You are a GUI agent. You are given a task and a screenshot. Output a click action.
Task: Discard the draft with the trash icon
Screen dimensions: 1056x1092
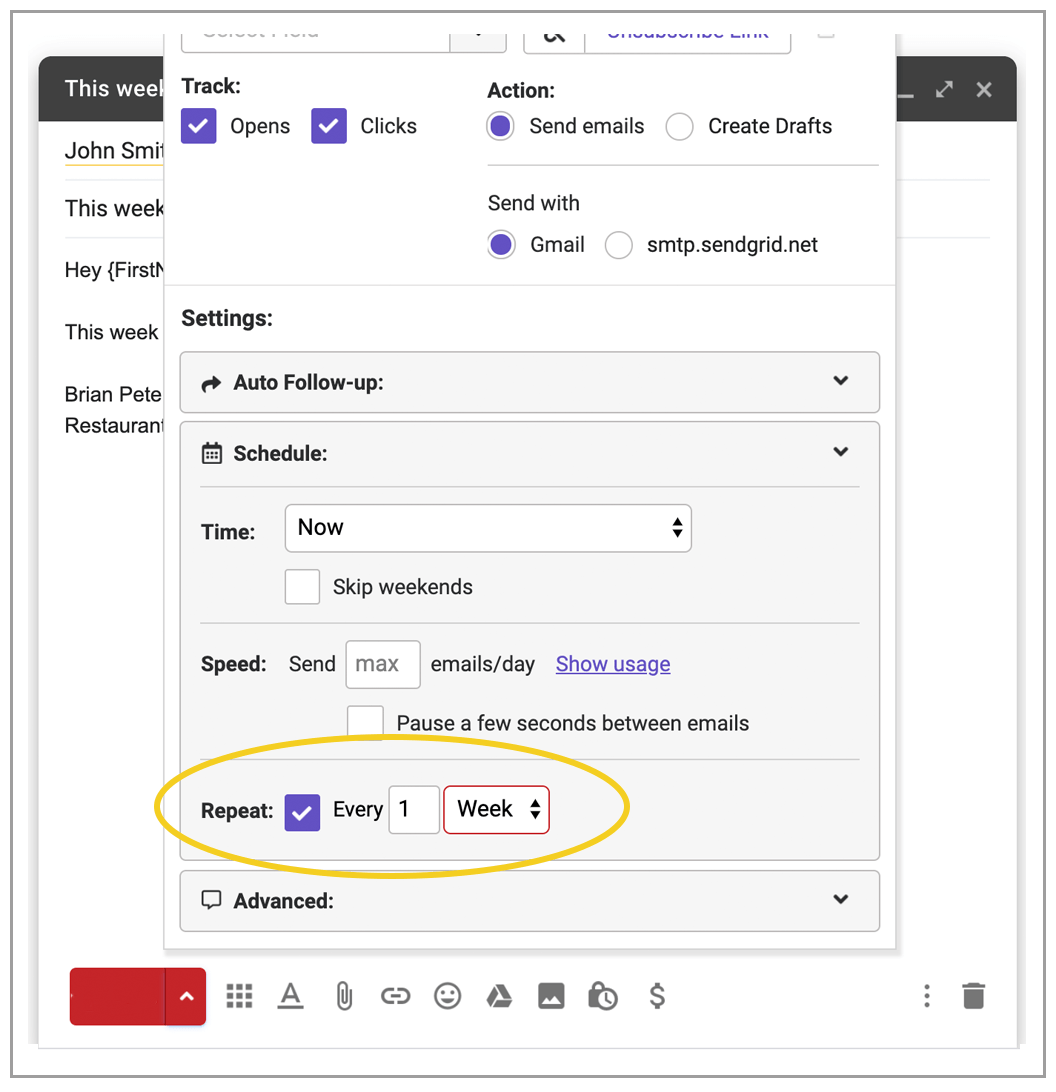[x=975, y=996]
